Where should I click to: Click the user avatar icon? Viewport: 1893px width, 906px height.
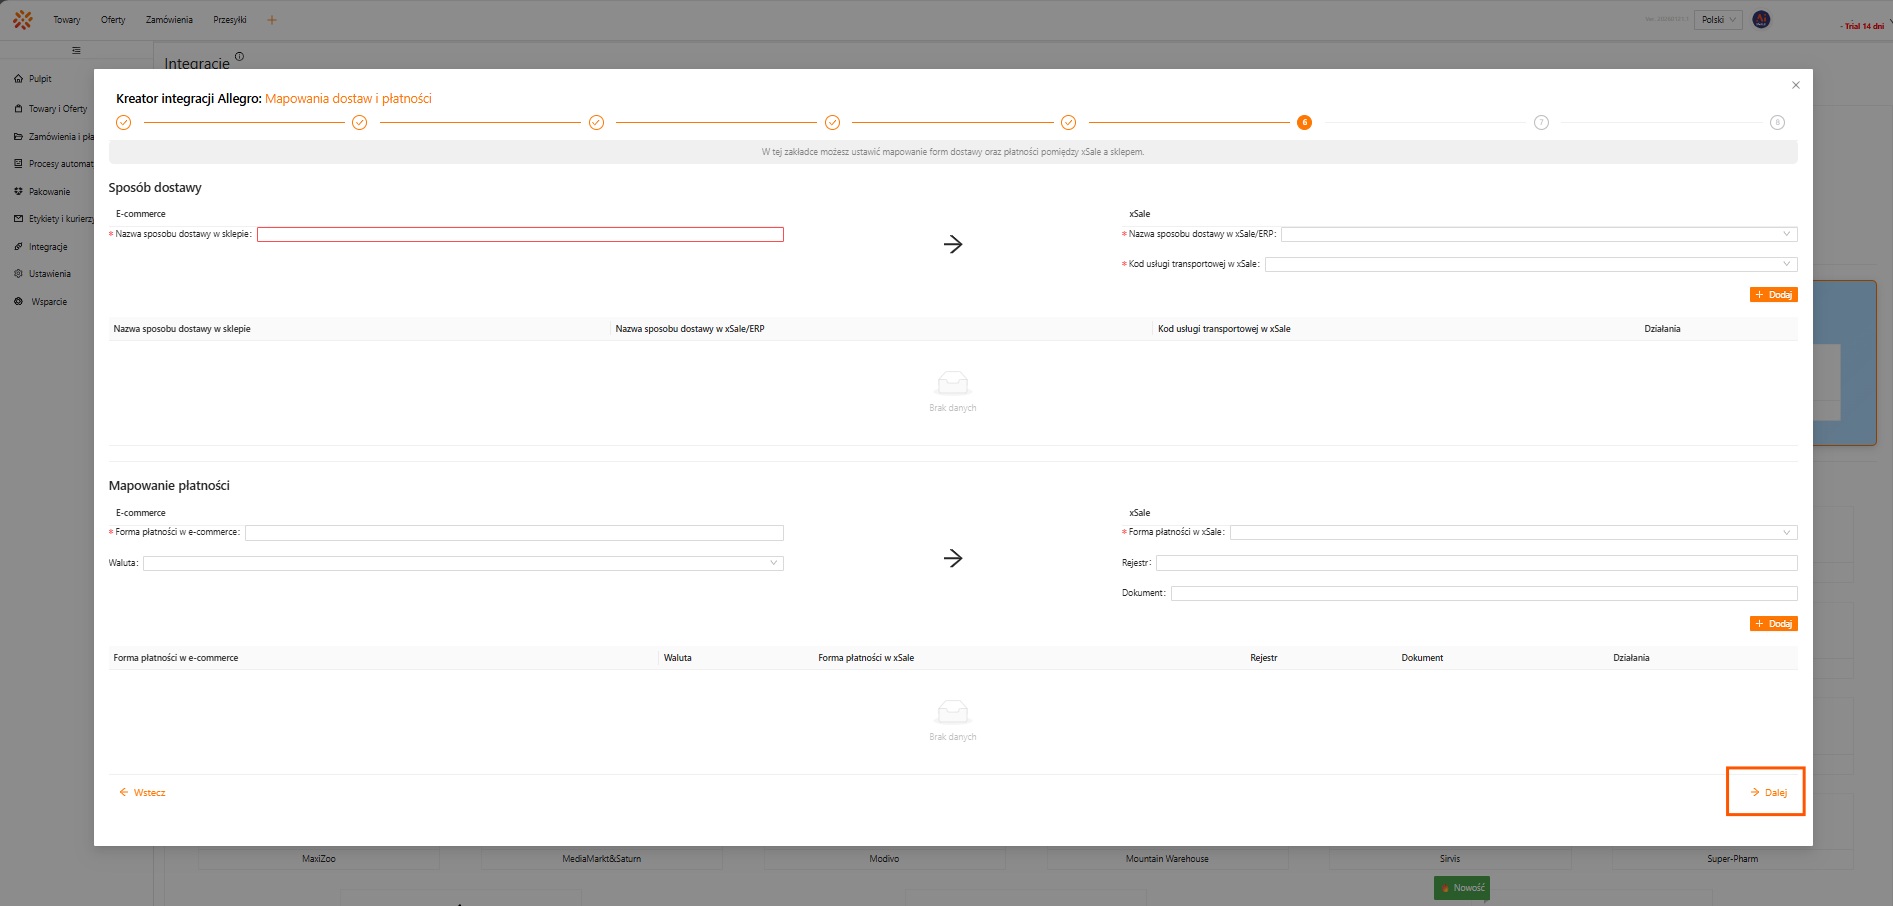click(1761, 20)
